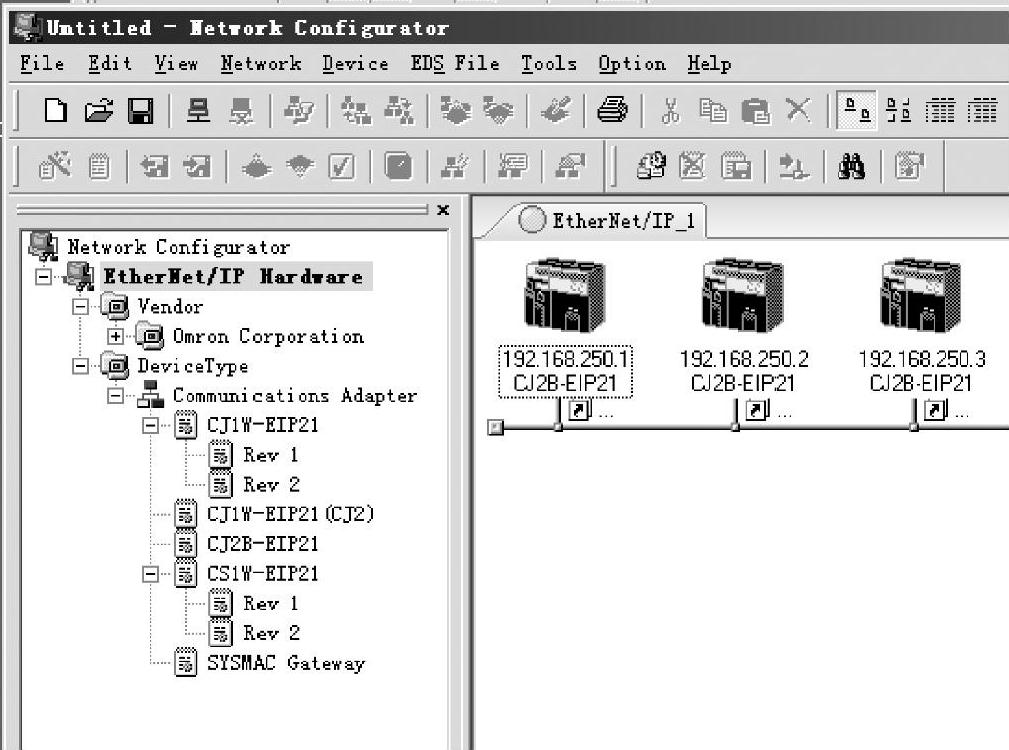1009x750 pixels.
Task: Open the File menu
Action: pos(42,64)
